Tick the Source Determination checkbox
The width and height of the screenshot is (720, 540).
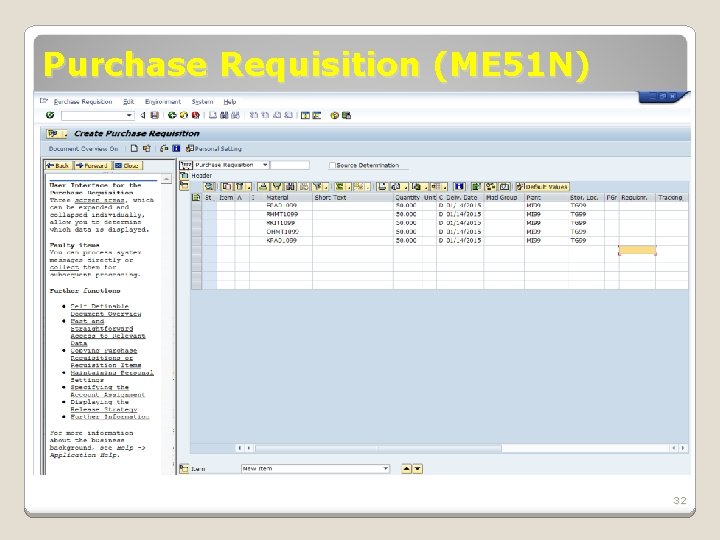pyautogui.click(x=332, y=165)
